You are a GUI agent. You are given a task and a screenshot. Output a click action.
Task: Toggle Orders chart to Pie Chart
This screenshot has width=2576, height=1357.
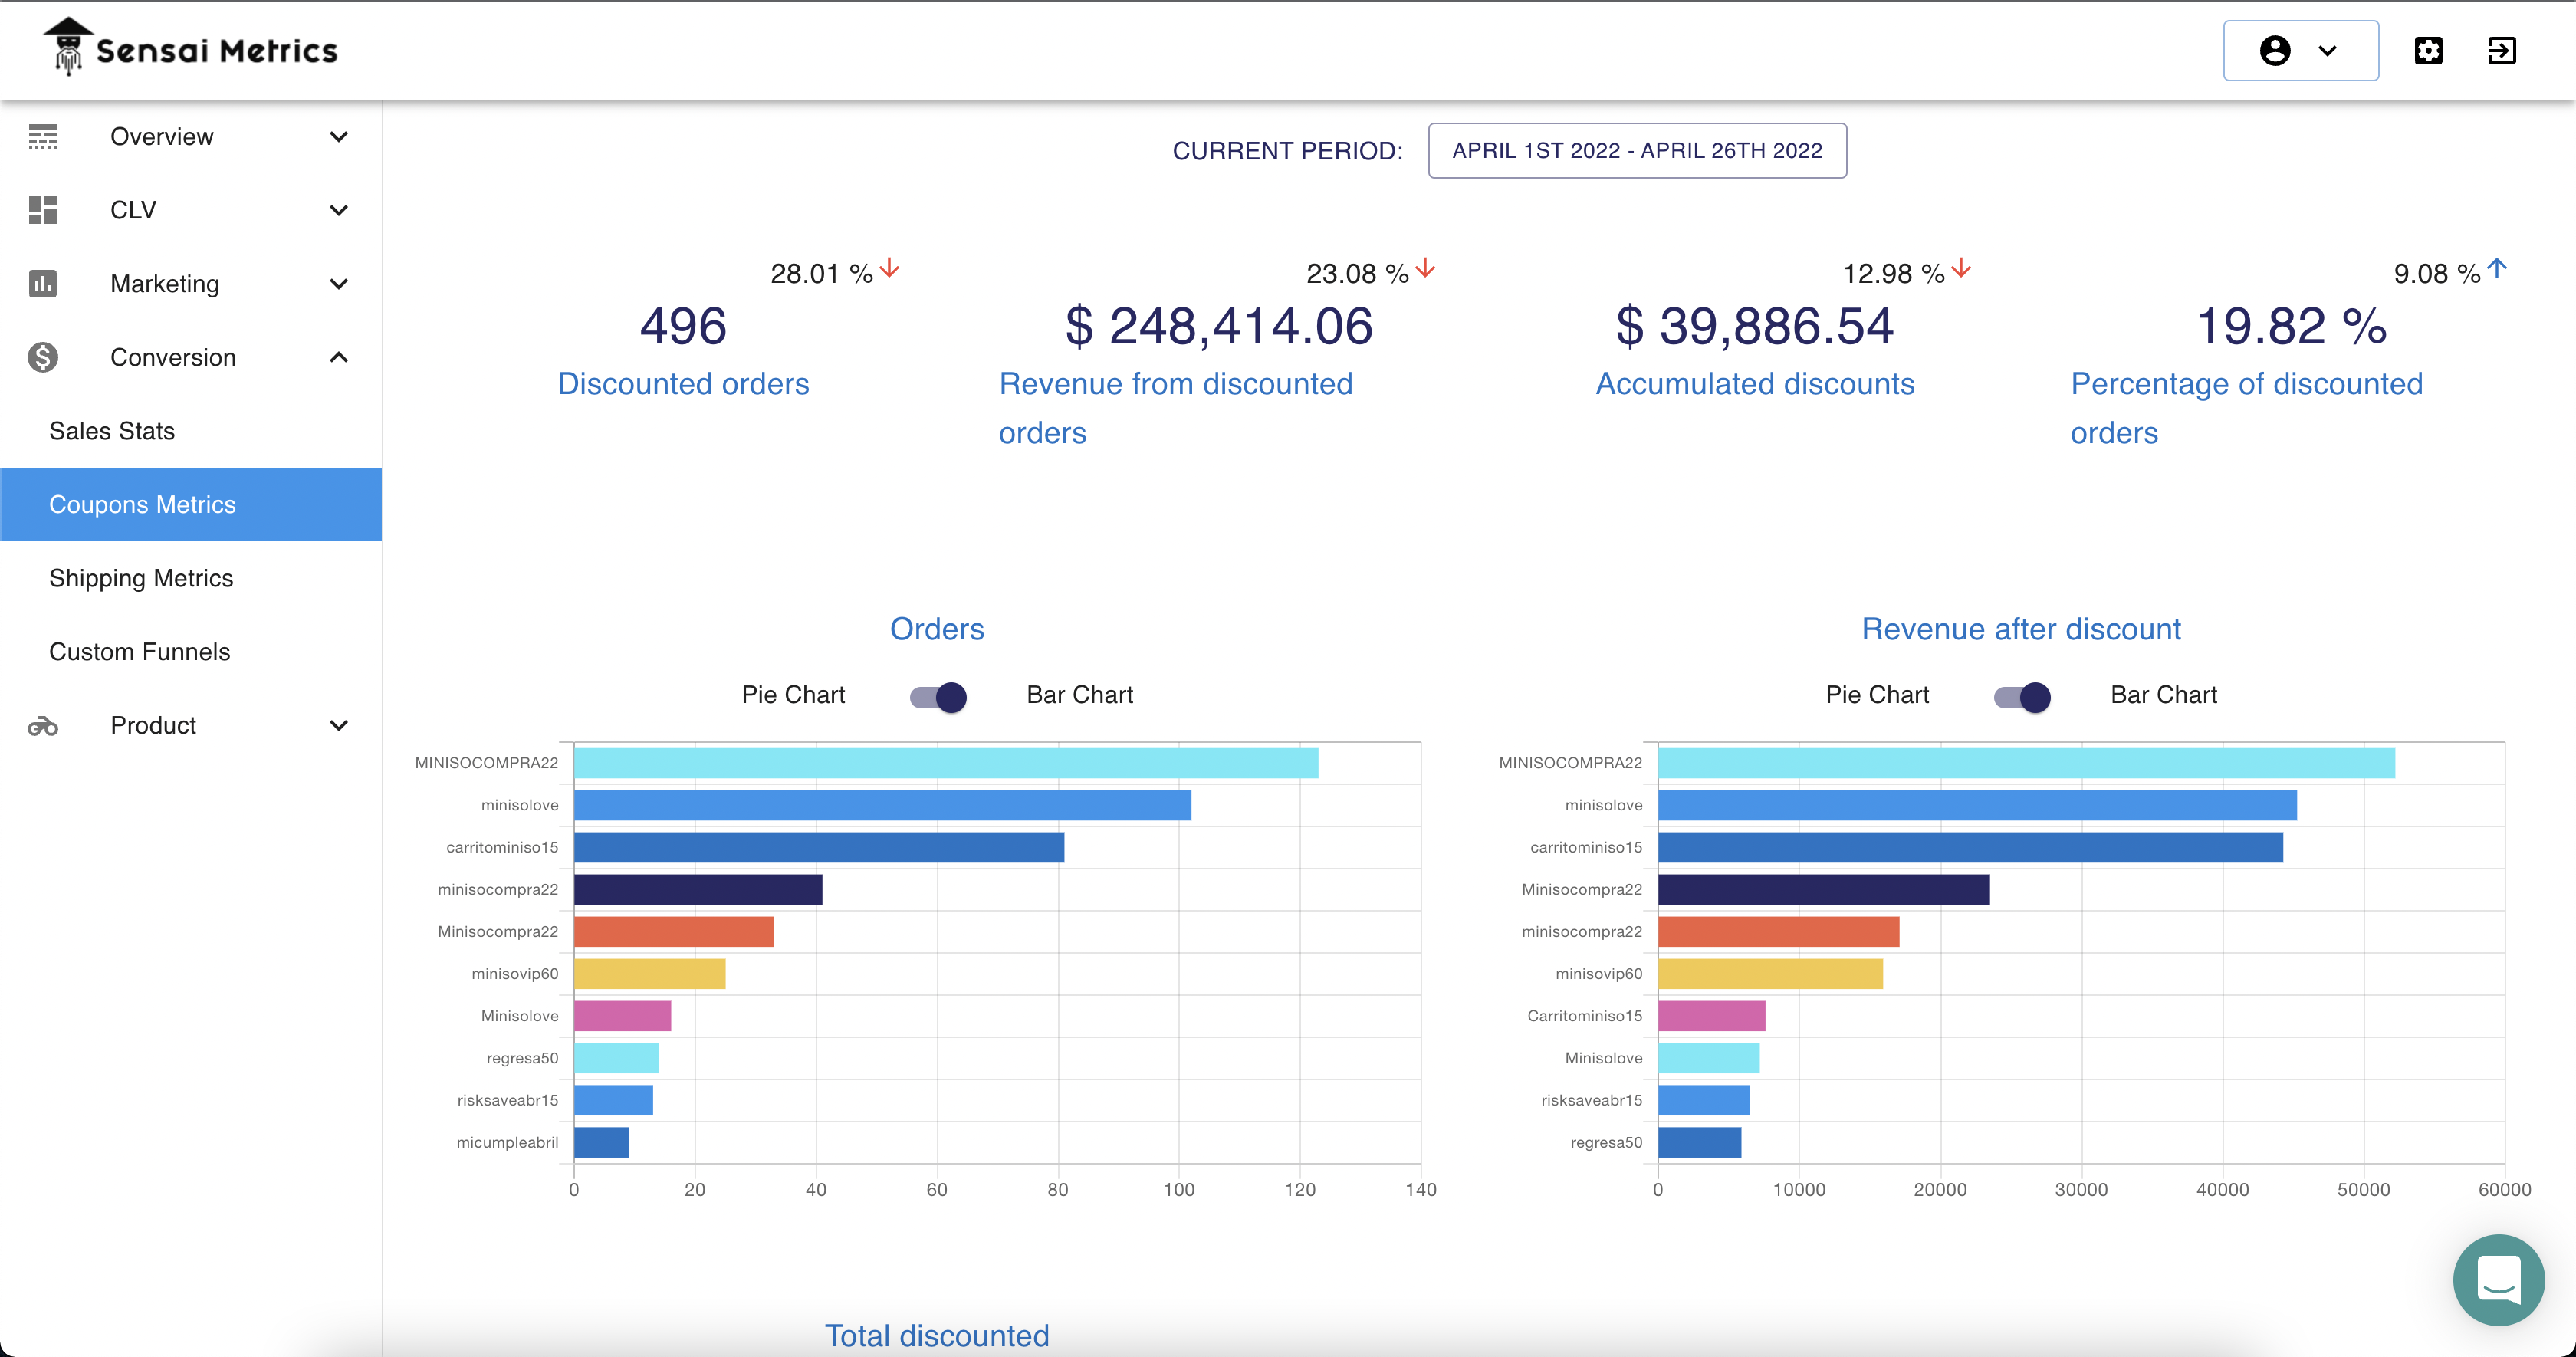pos(938,696)
